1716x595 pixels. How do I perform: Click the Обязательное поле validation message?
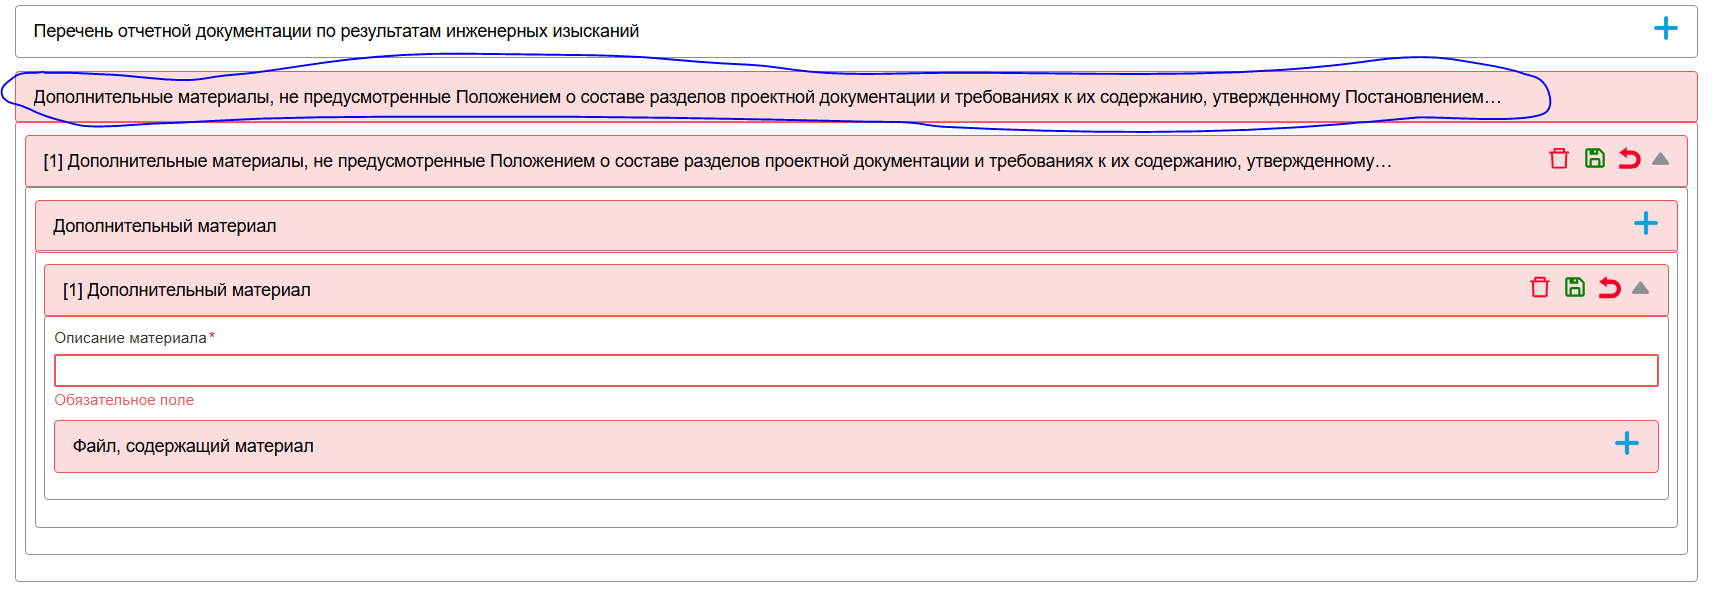(124, 400)
